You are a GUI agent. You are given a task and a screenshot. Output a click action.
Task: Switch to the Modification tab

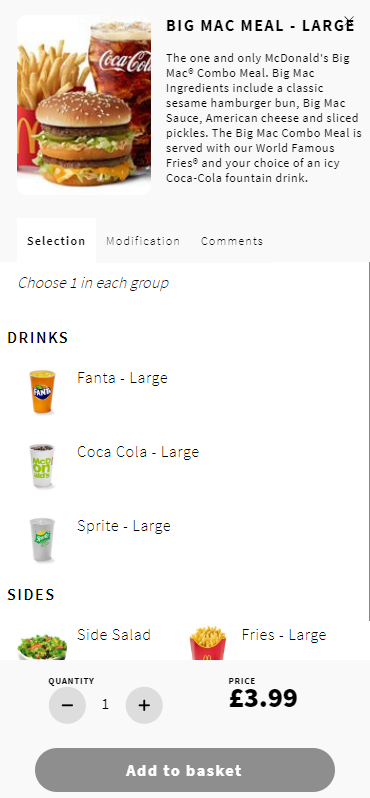143,241
